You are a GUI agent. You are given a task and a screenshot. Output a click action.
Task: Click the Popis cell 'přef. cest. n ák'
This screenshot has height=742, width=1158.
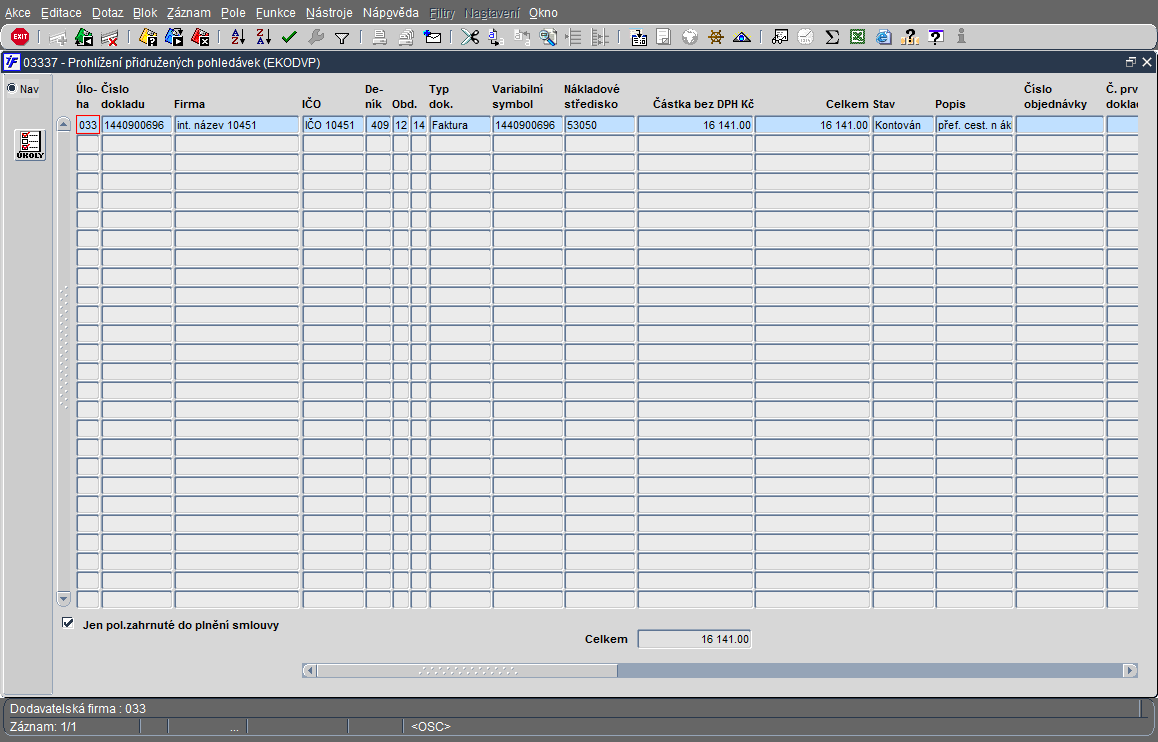coord(974,125)
